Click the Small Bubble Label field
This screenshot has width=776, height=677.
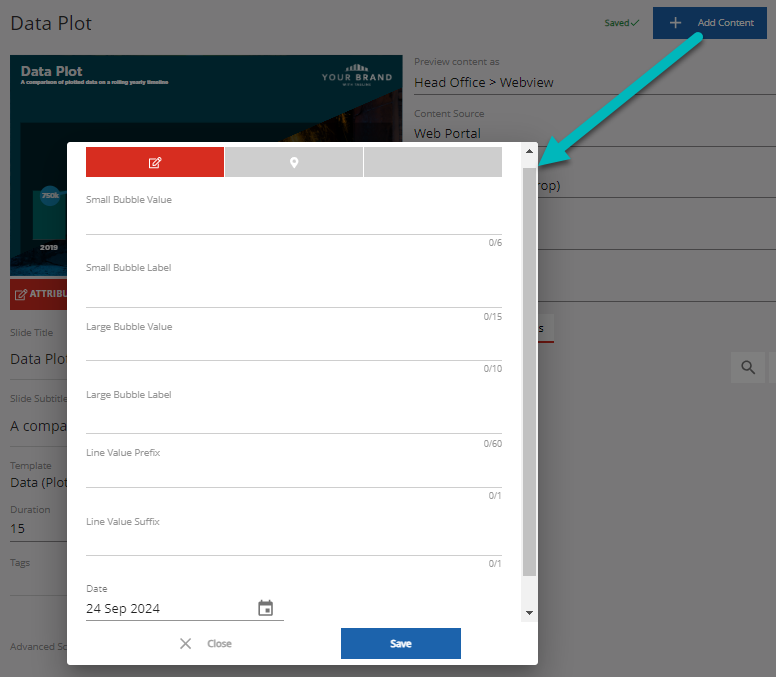(294, 293)
